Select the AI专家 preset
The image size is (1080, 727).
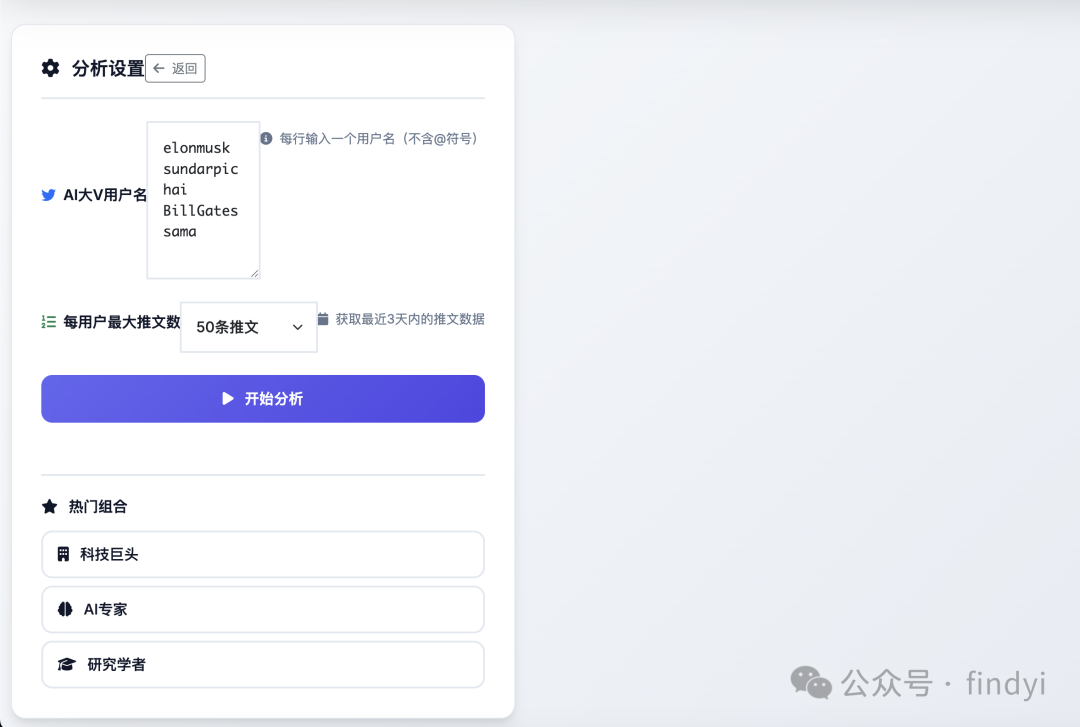(x=263, y=609)
